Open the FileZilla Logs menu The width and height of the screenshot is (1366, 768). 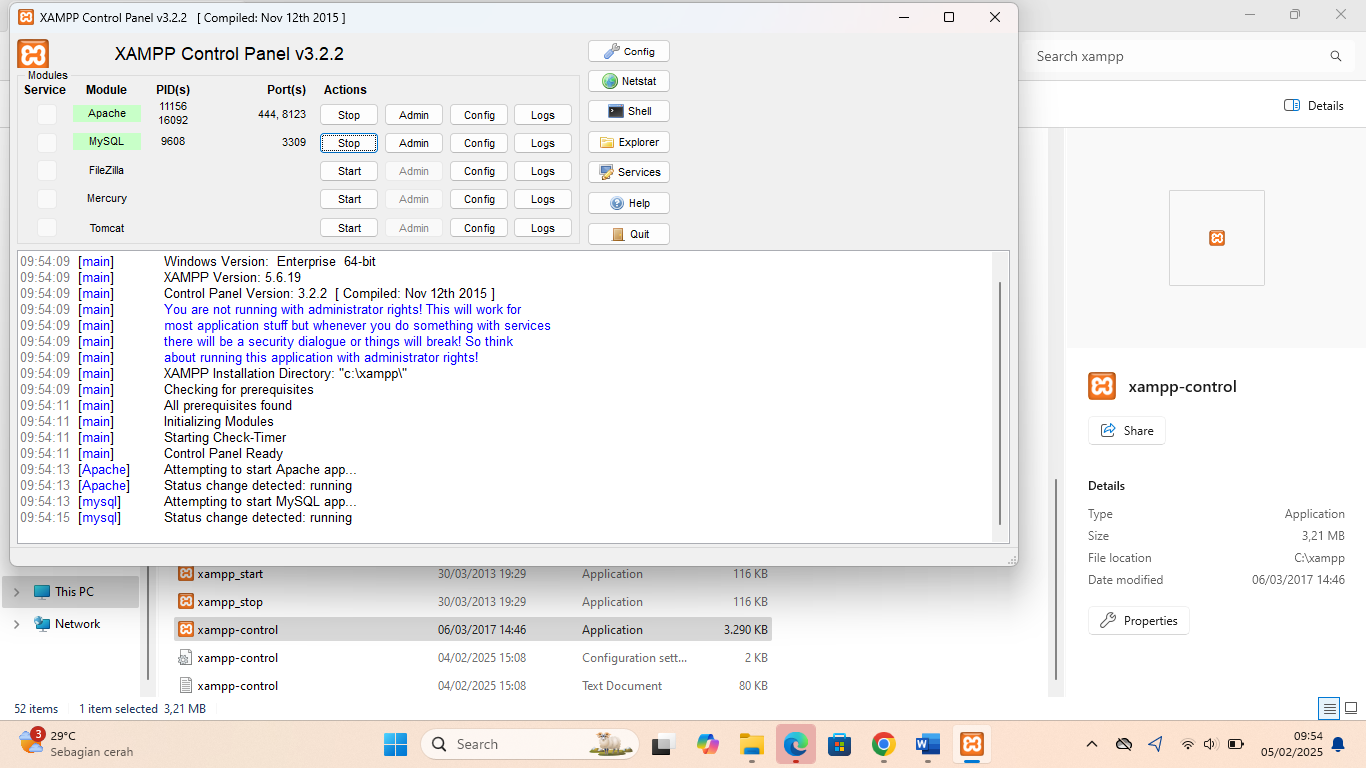tap(543, 171)
